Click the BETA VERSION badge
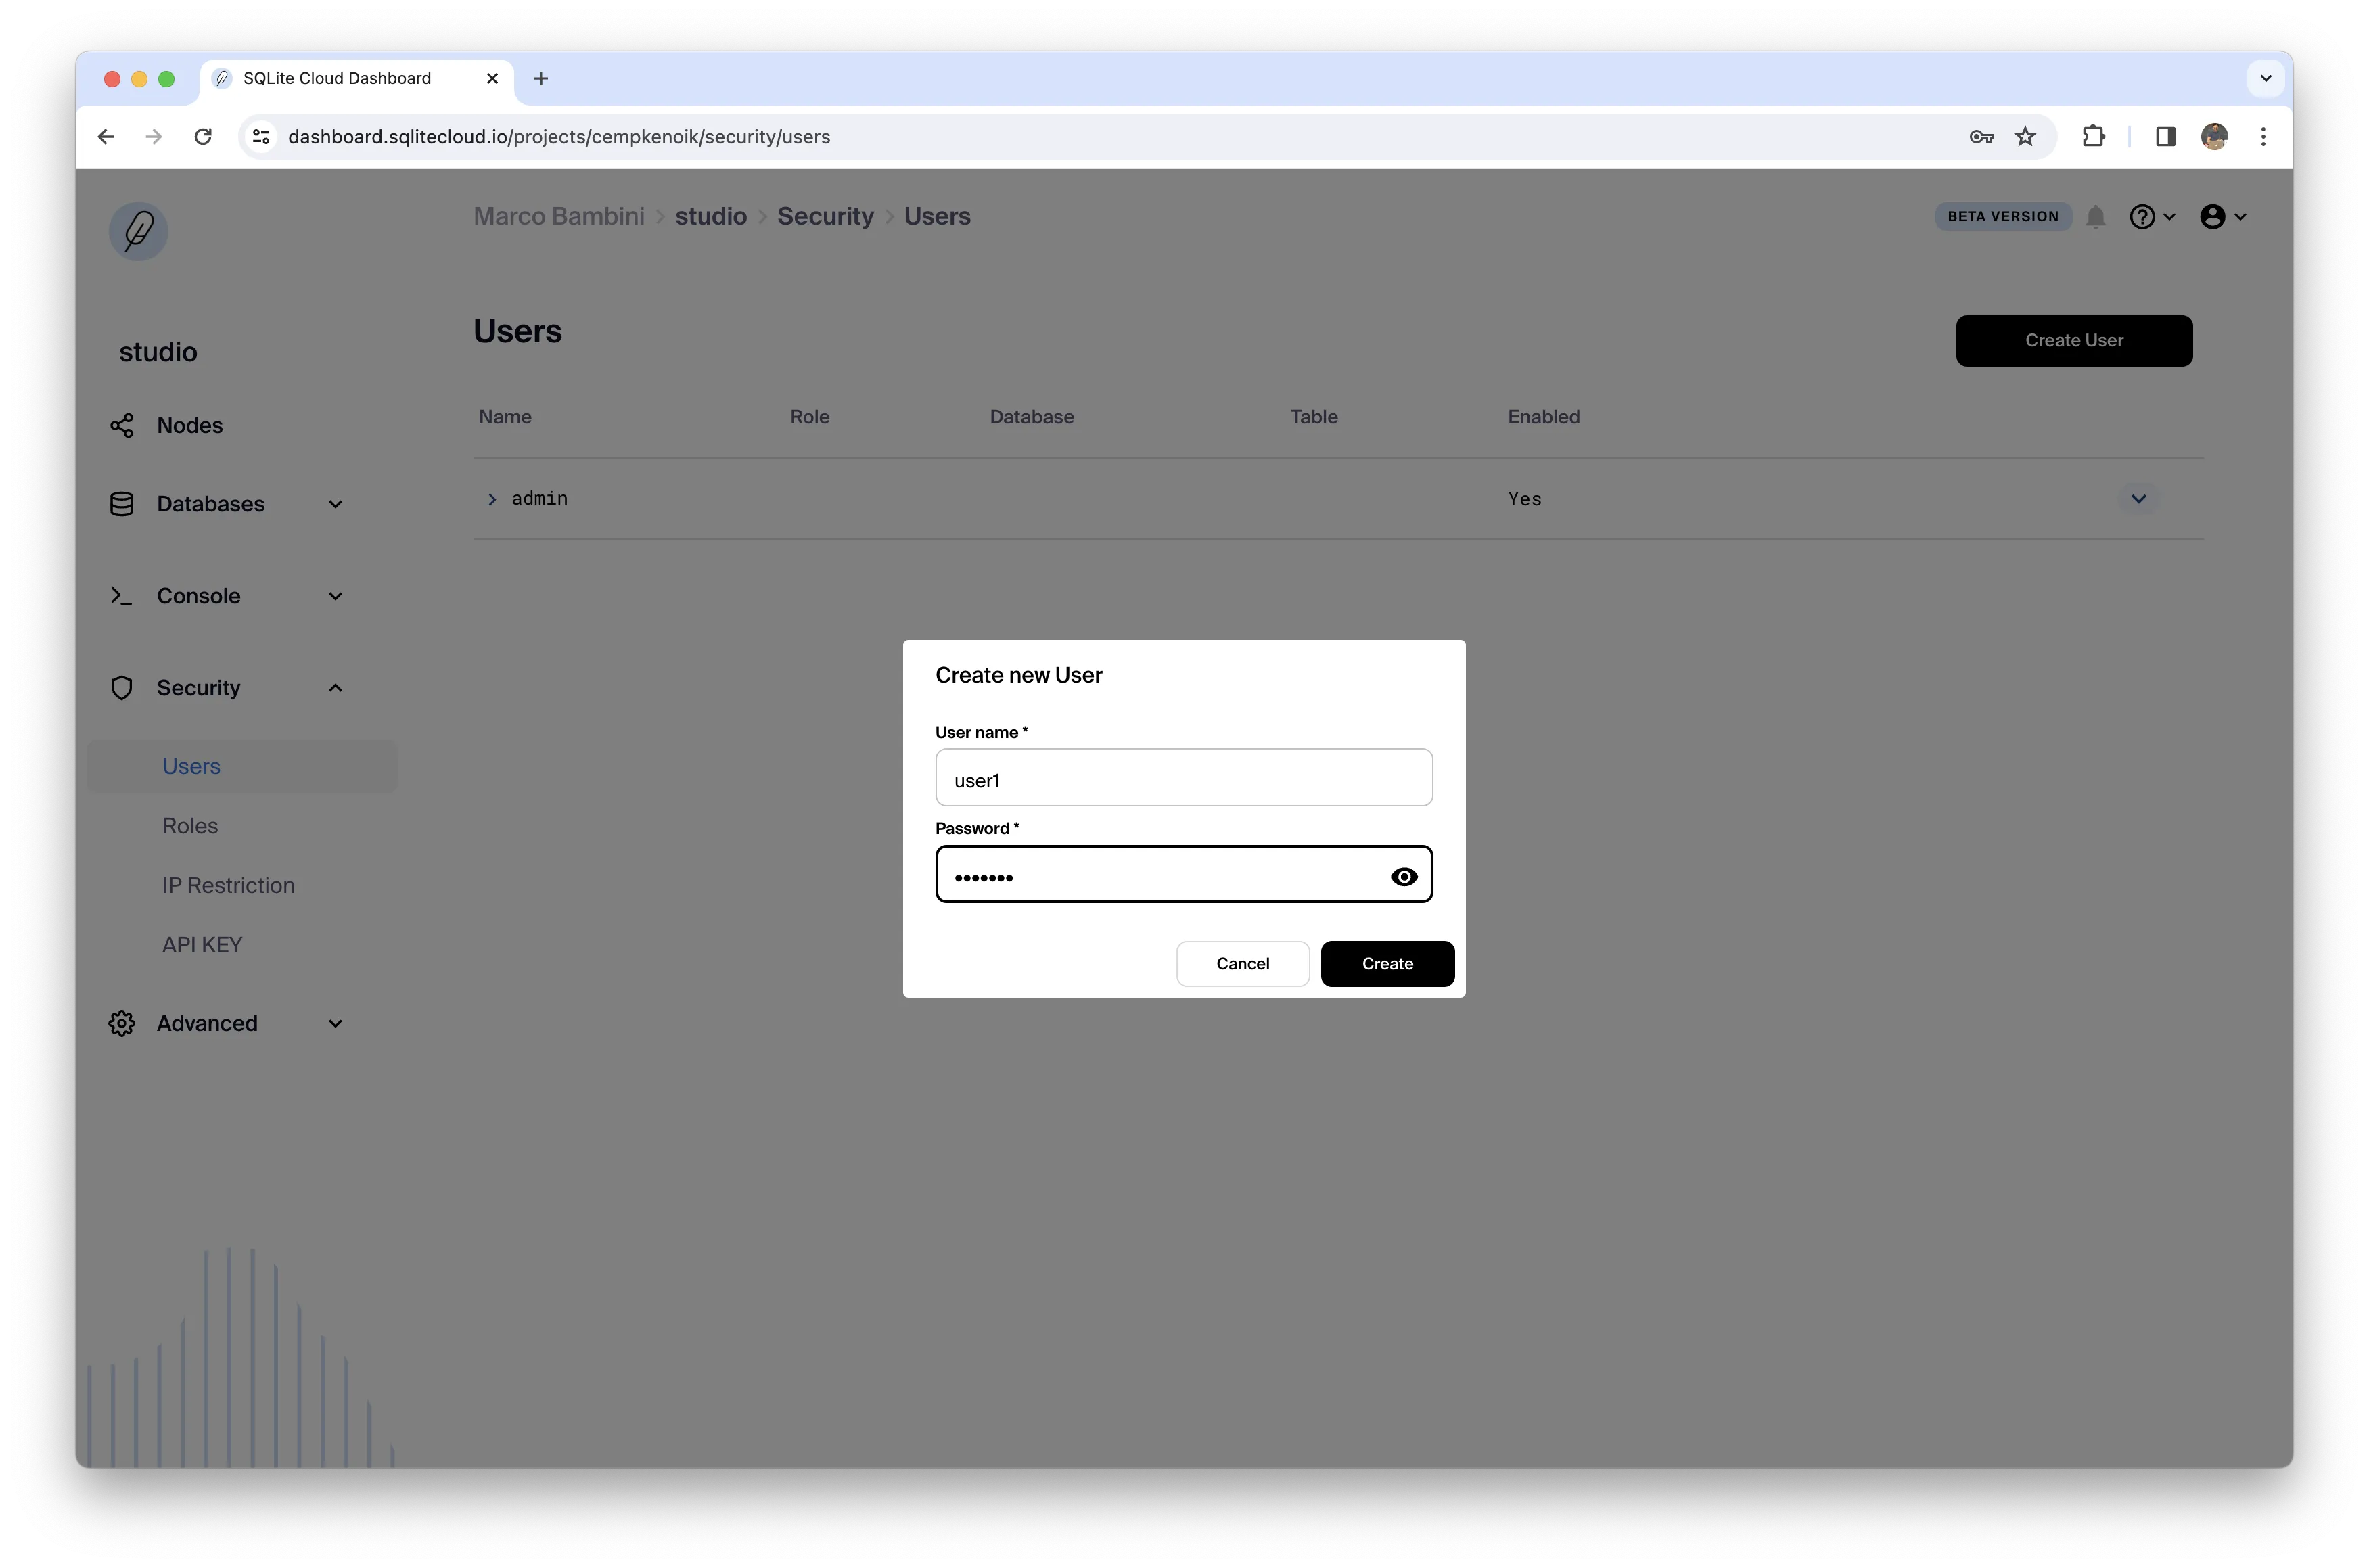 click(2003, 216)
